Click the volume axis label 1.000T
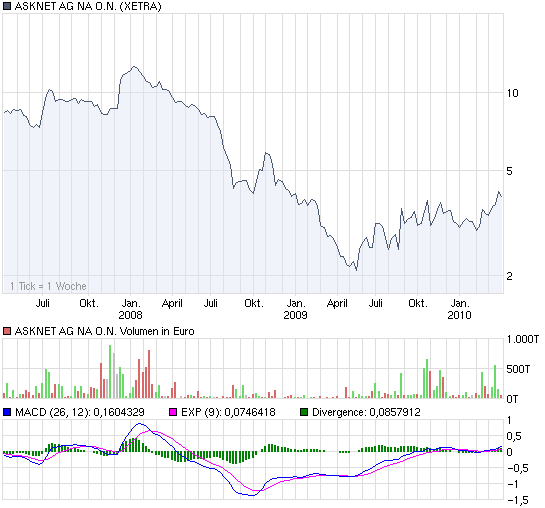Viewport: 545px width, 508px height. (x=523, y=339)
